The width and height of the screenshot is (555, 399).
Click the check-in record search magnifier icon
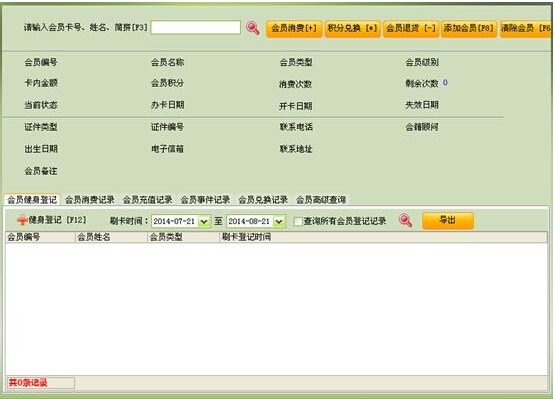point(406,221)
